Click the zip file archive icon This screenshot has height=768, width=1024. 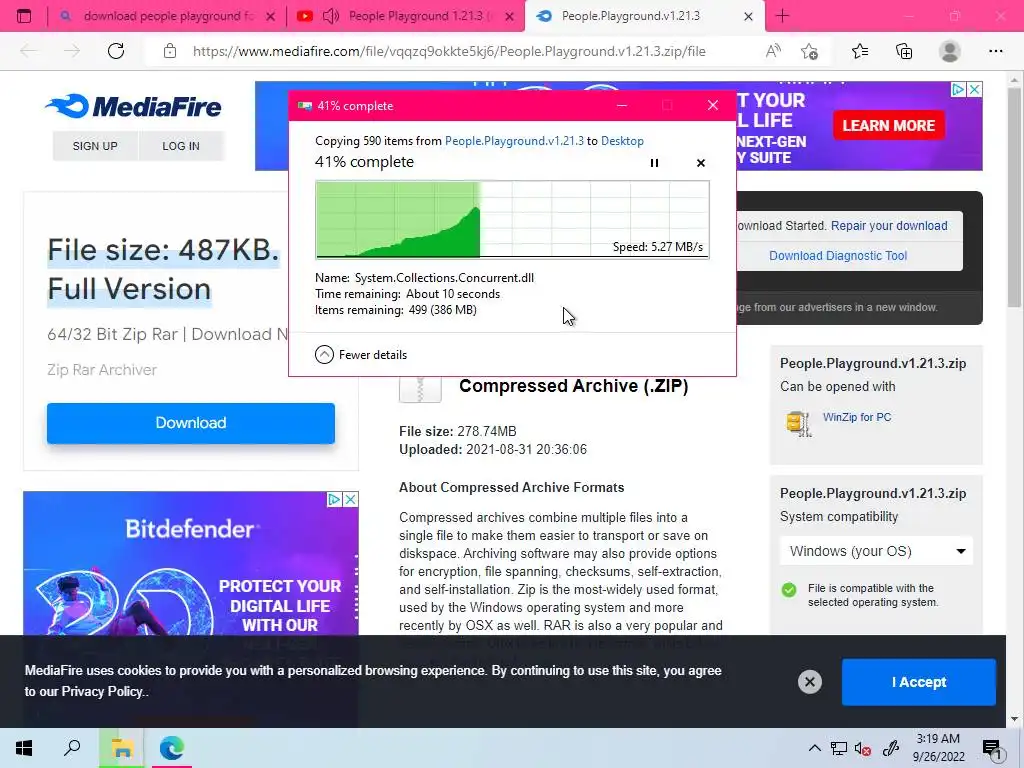[x=420, y=389]
